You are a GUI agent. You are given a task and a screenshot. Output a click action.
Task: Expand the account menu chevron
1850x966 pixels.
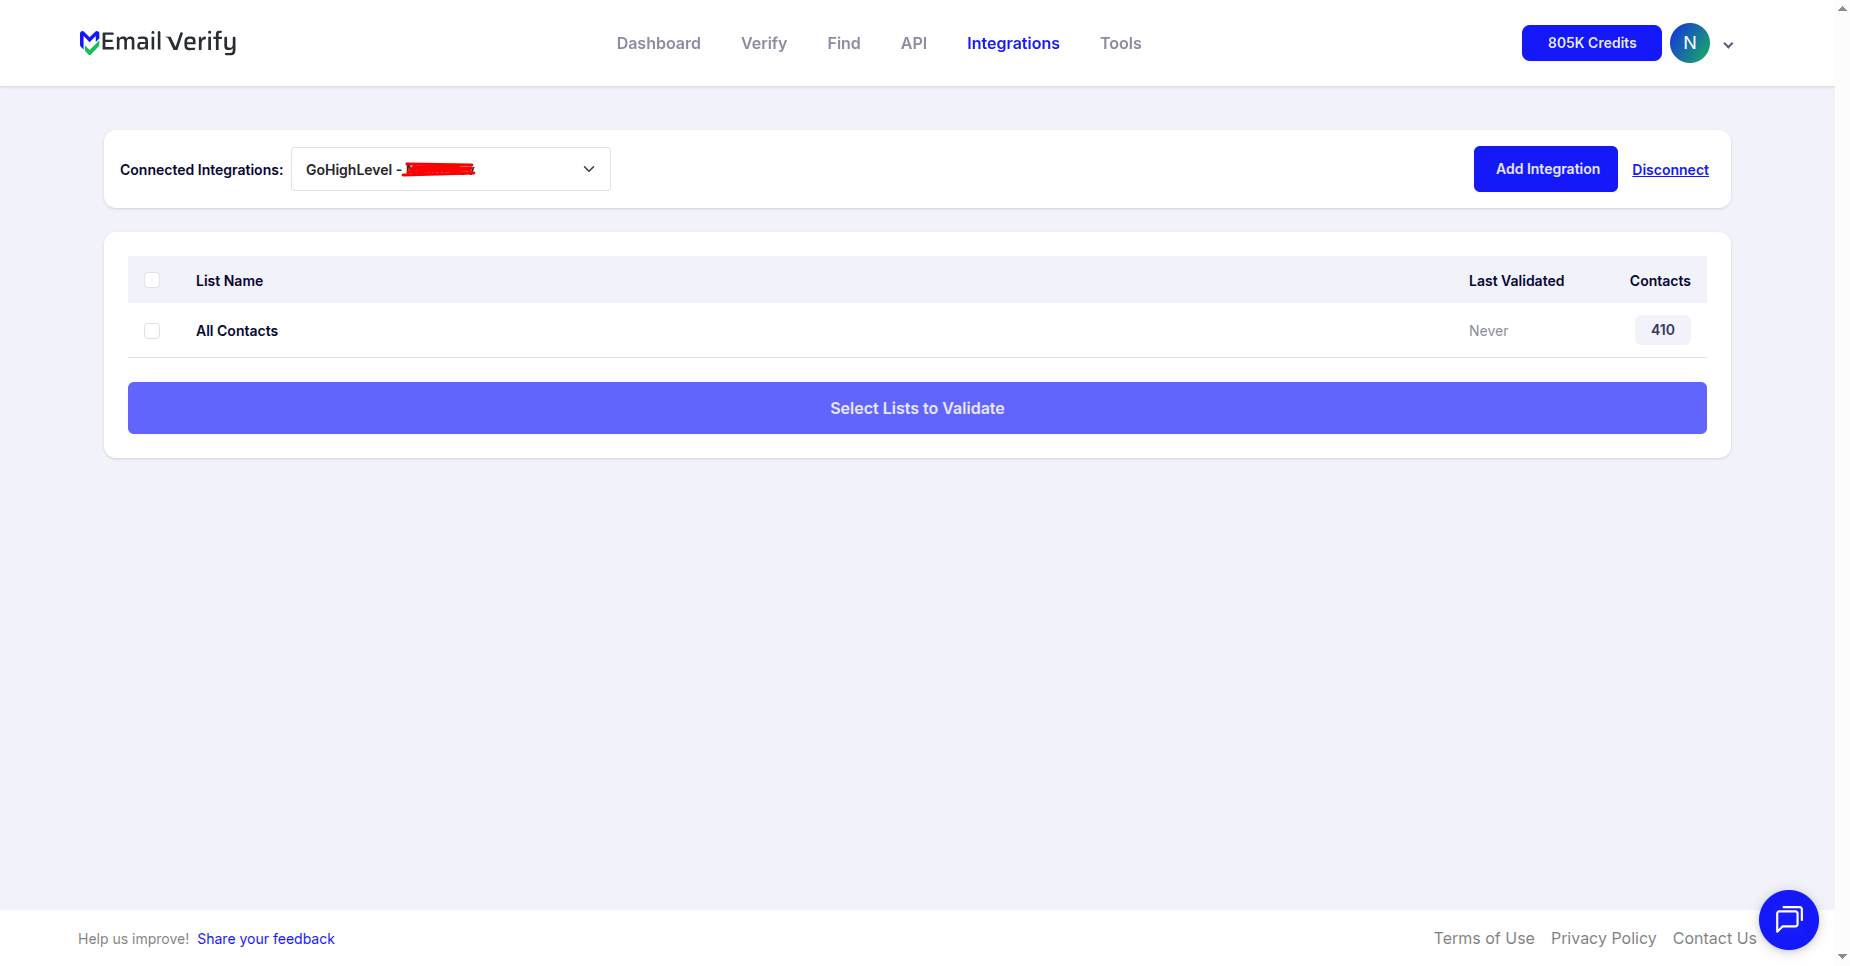[1728, 45]
